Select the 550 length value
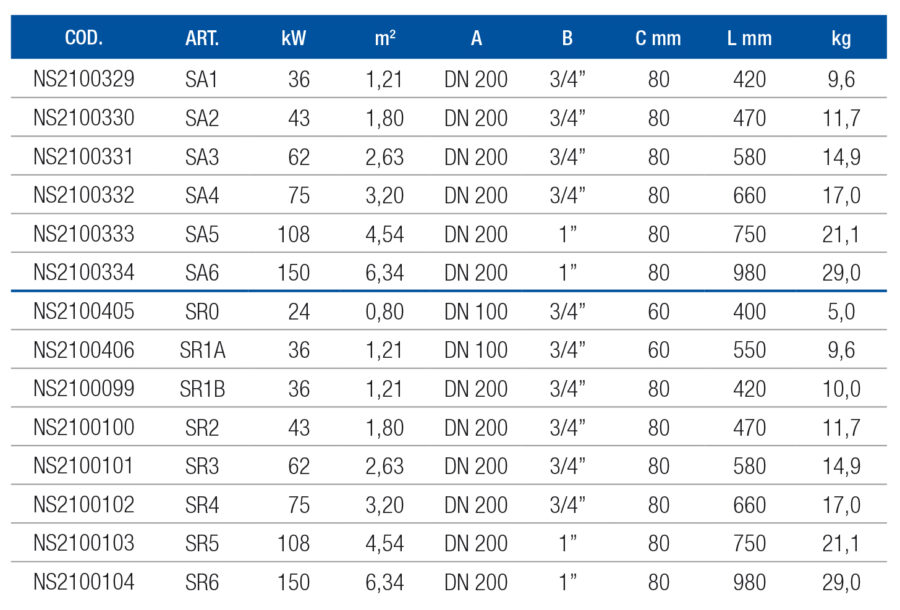 (749, 350)
